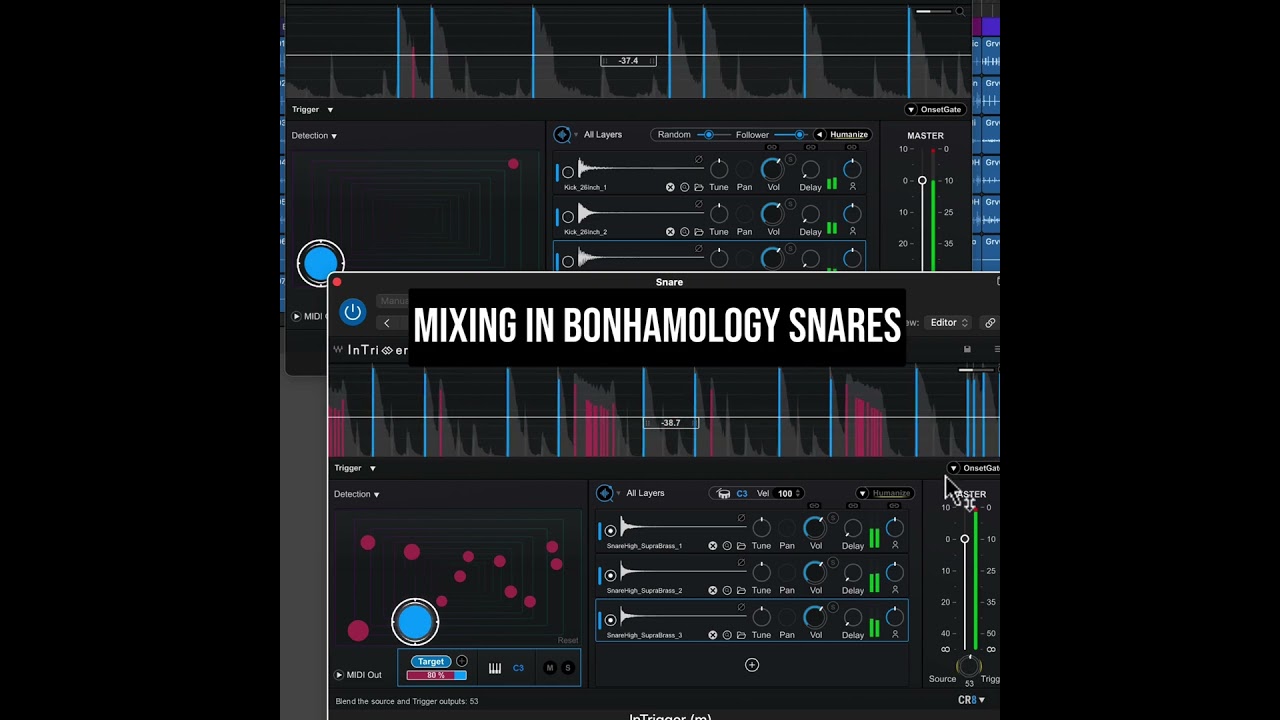Toggle activation of SnareHigh_SupraBrass_1 layer
This screenshot has width=1280, height=720.
click(610, 531)
